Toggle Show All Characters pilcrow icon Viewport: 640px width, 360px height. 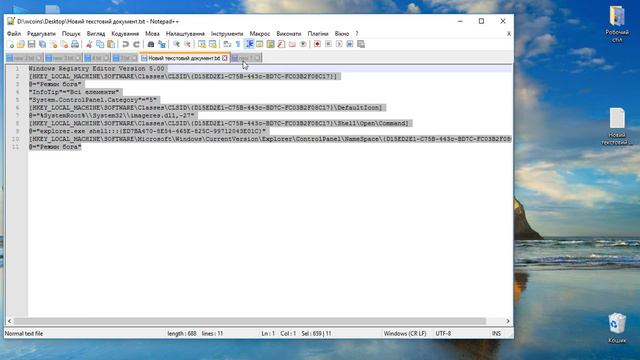(x=238, y=44)
